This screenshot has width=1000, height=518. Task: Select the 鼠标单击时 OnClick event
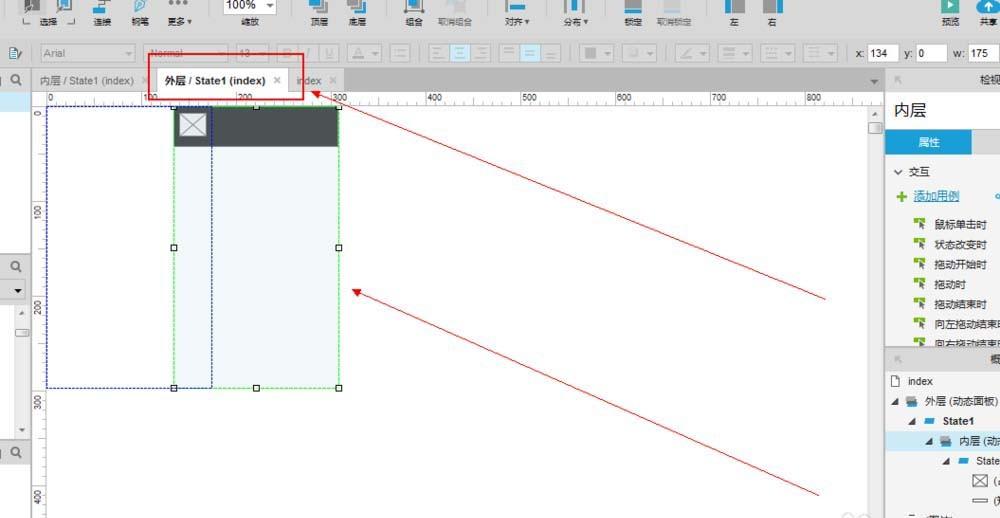point(960,225)
